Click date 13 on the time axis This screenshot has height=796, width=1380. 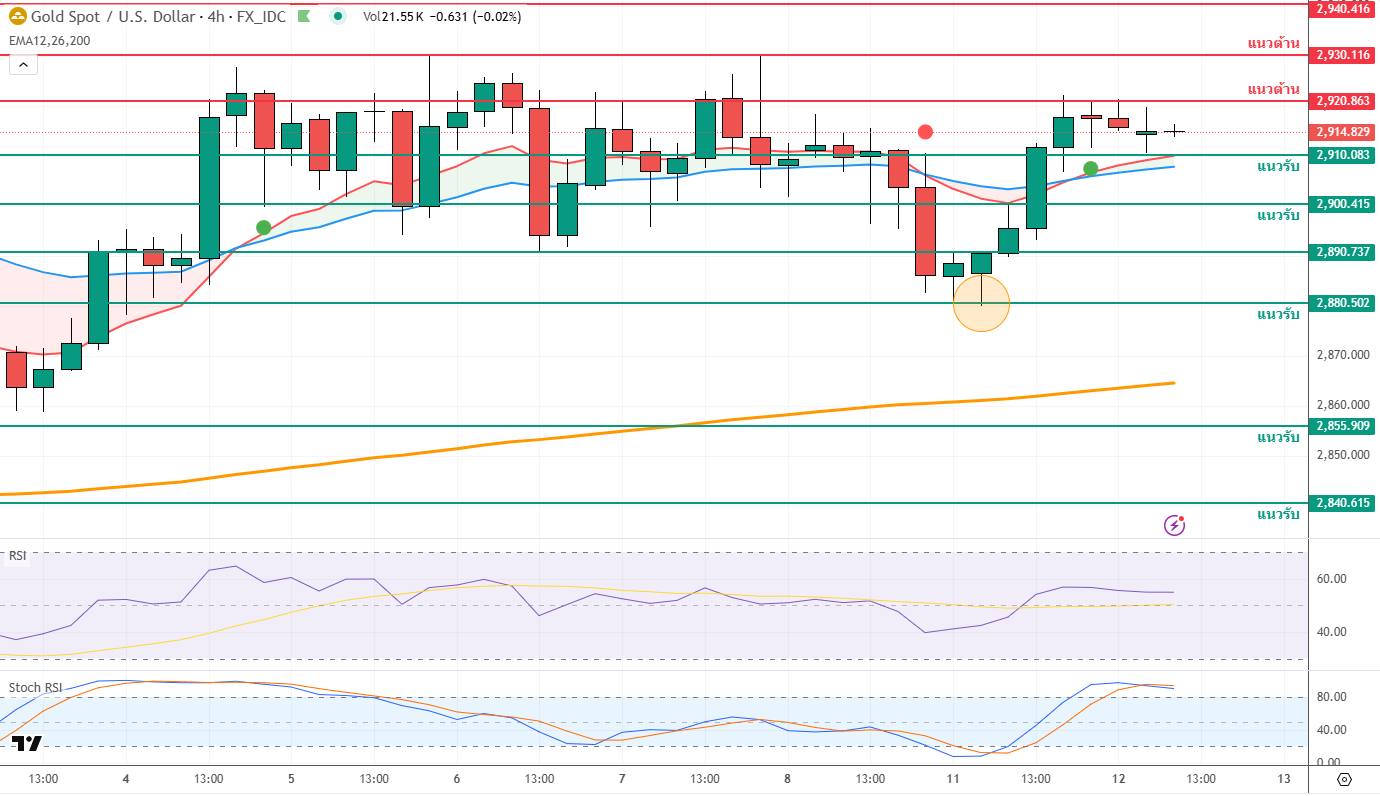pos(1284,779)
